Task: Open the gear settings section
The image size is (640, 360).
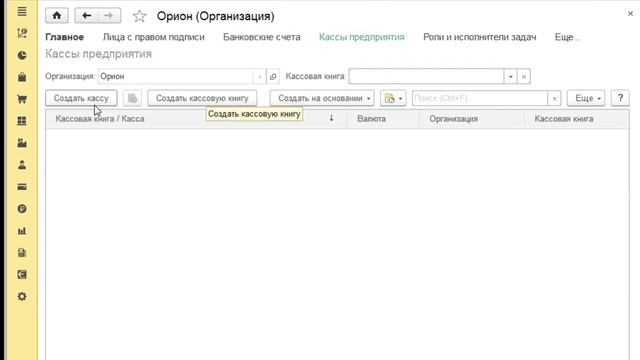Action: [22, 297]
